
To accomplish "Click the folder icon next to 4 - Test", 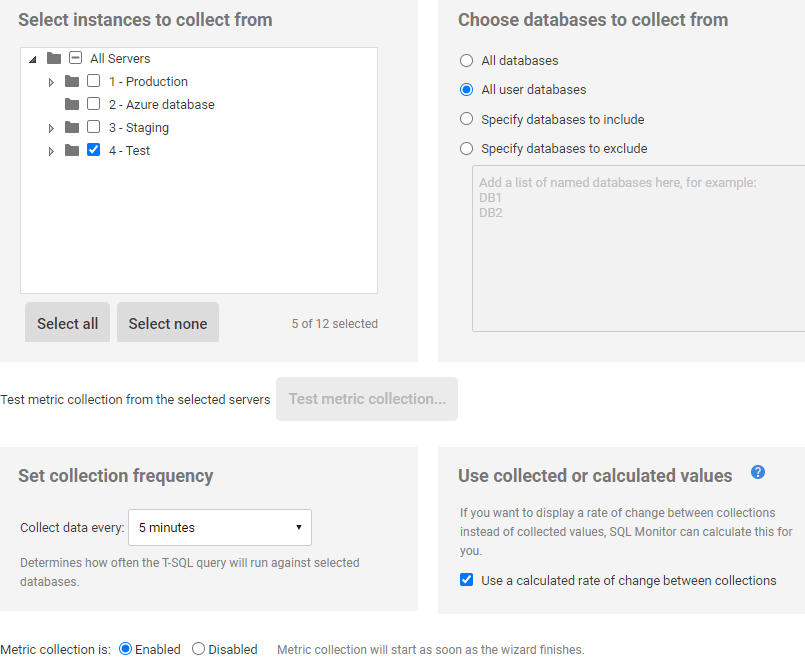I will click(x=71, y=150).
